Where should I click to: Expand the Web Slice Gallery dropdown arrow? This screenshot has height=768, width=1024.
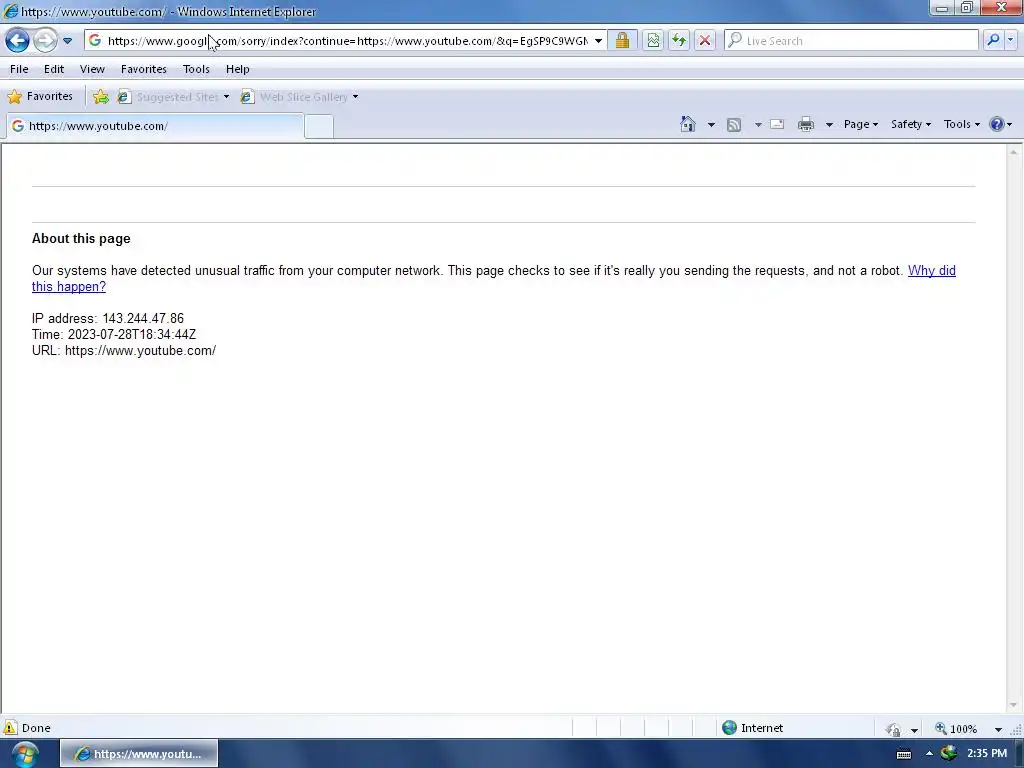355,97
